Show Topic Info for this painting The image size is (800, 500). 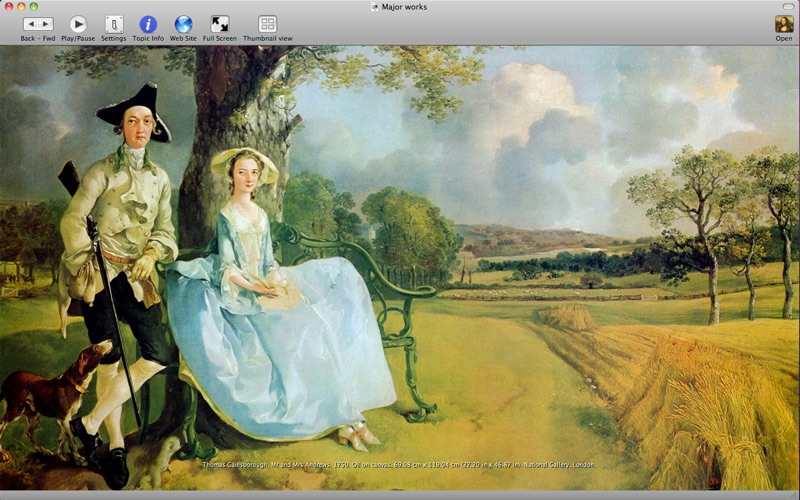148,23
